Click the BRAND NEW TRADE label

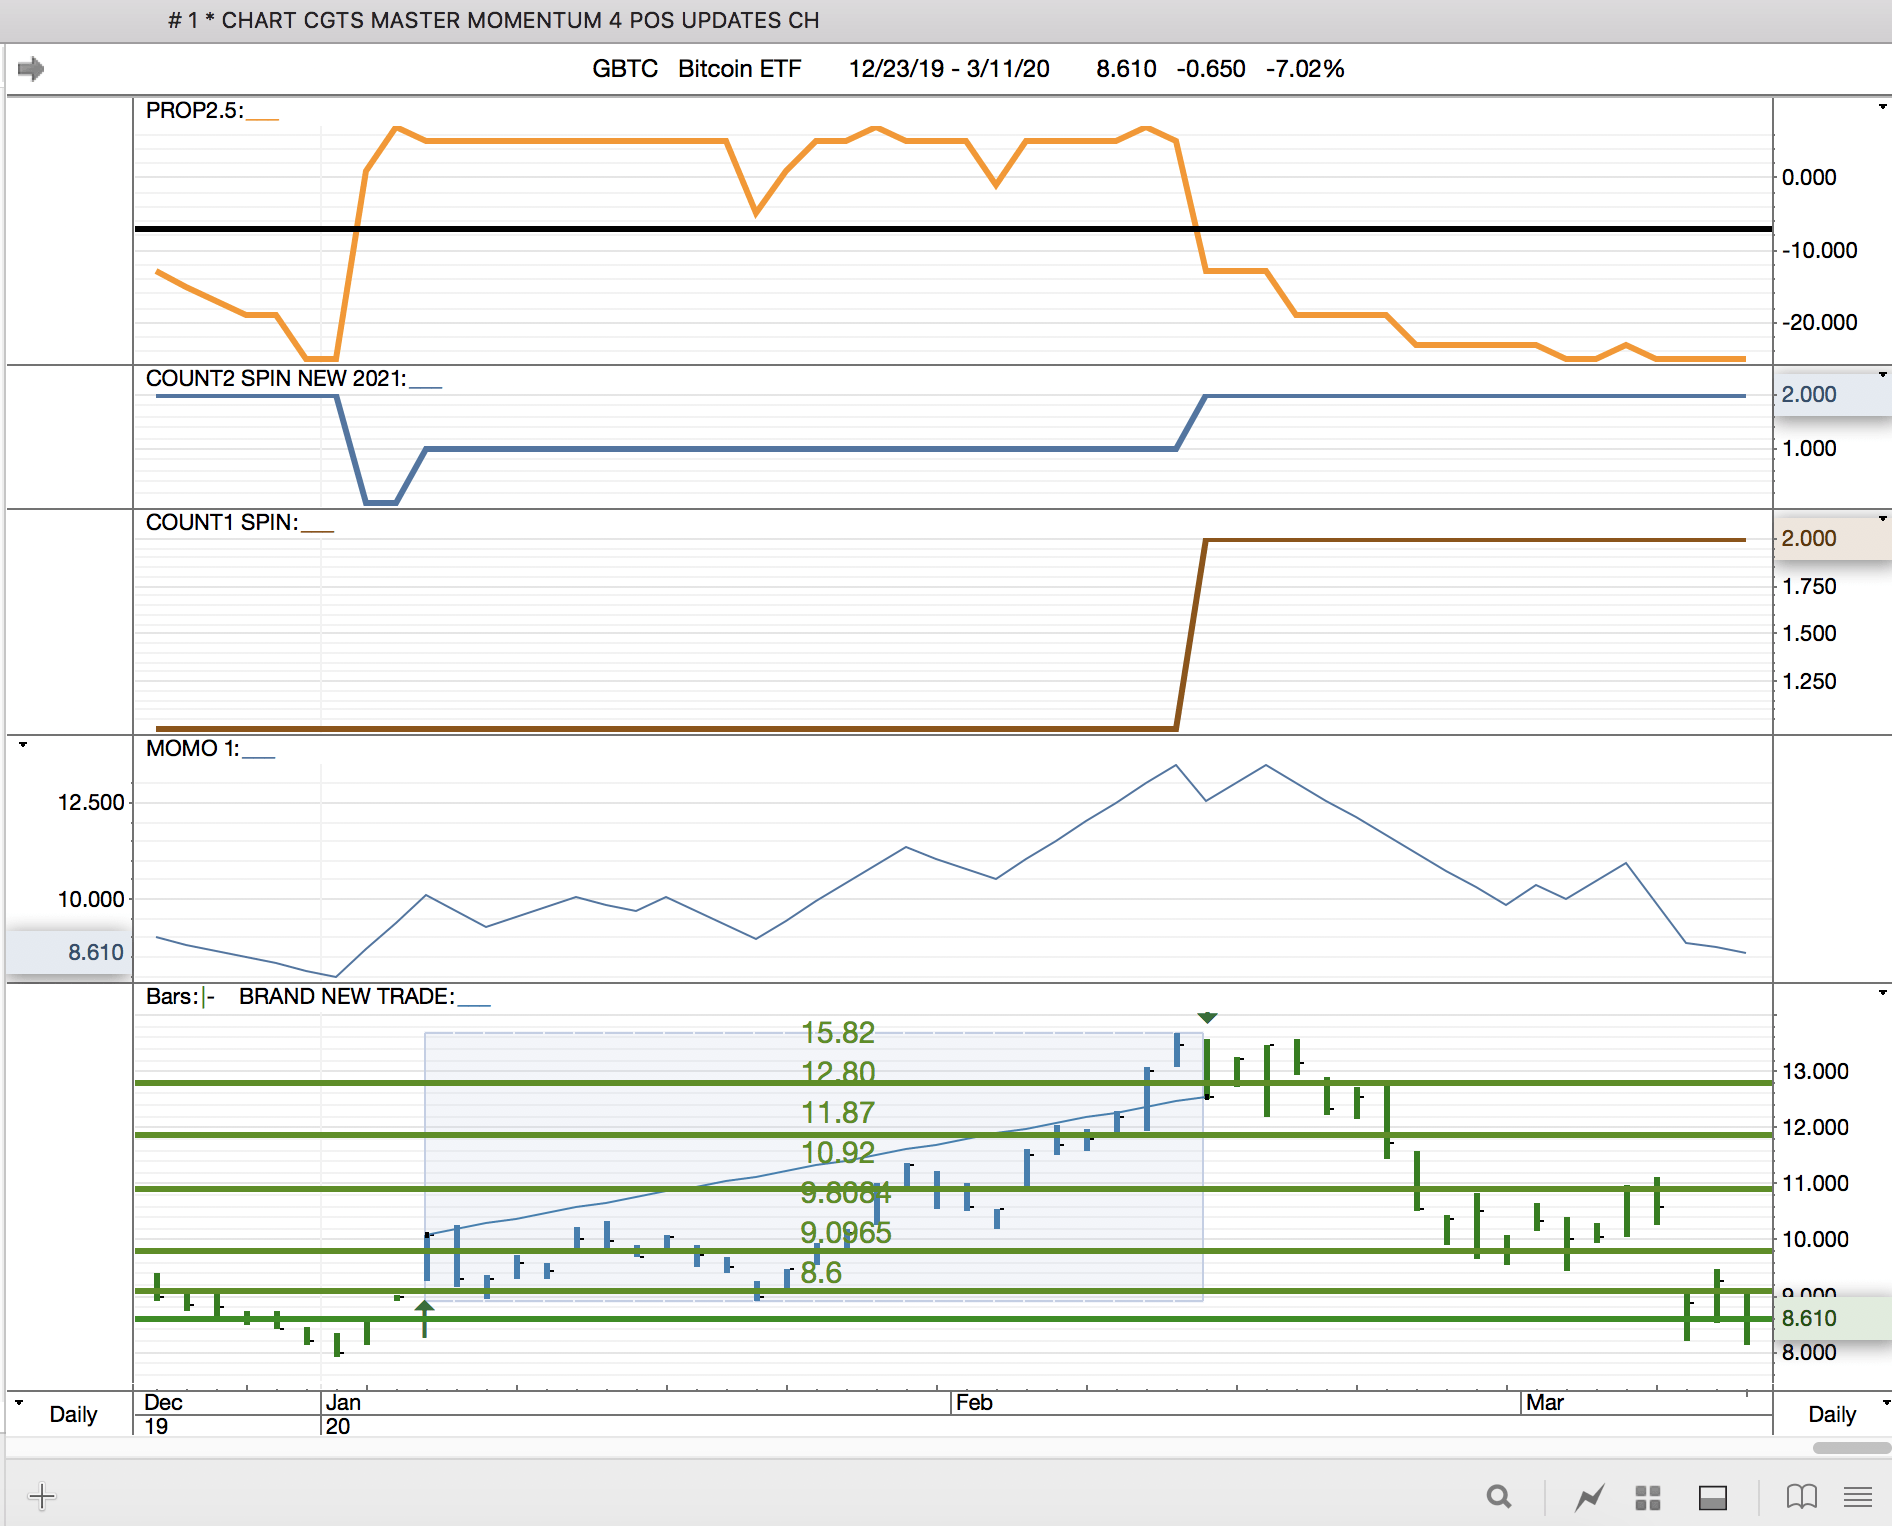click(x=346, y=997)
